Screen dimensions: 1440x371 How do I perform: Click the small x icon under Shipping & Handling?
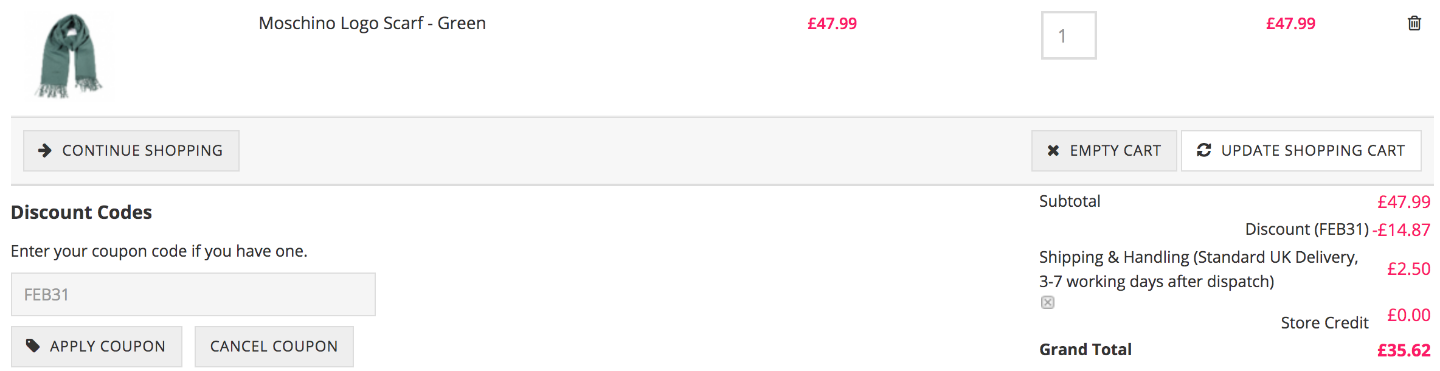pos(1047,302)
